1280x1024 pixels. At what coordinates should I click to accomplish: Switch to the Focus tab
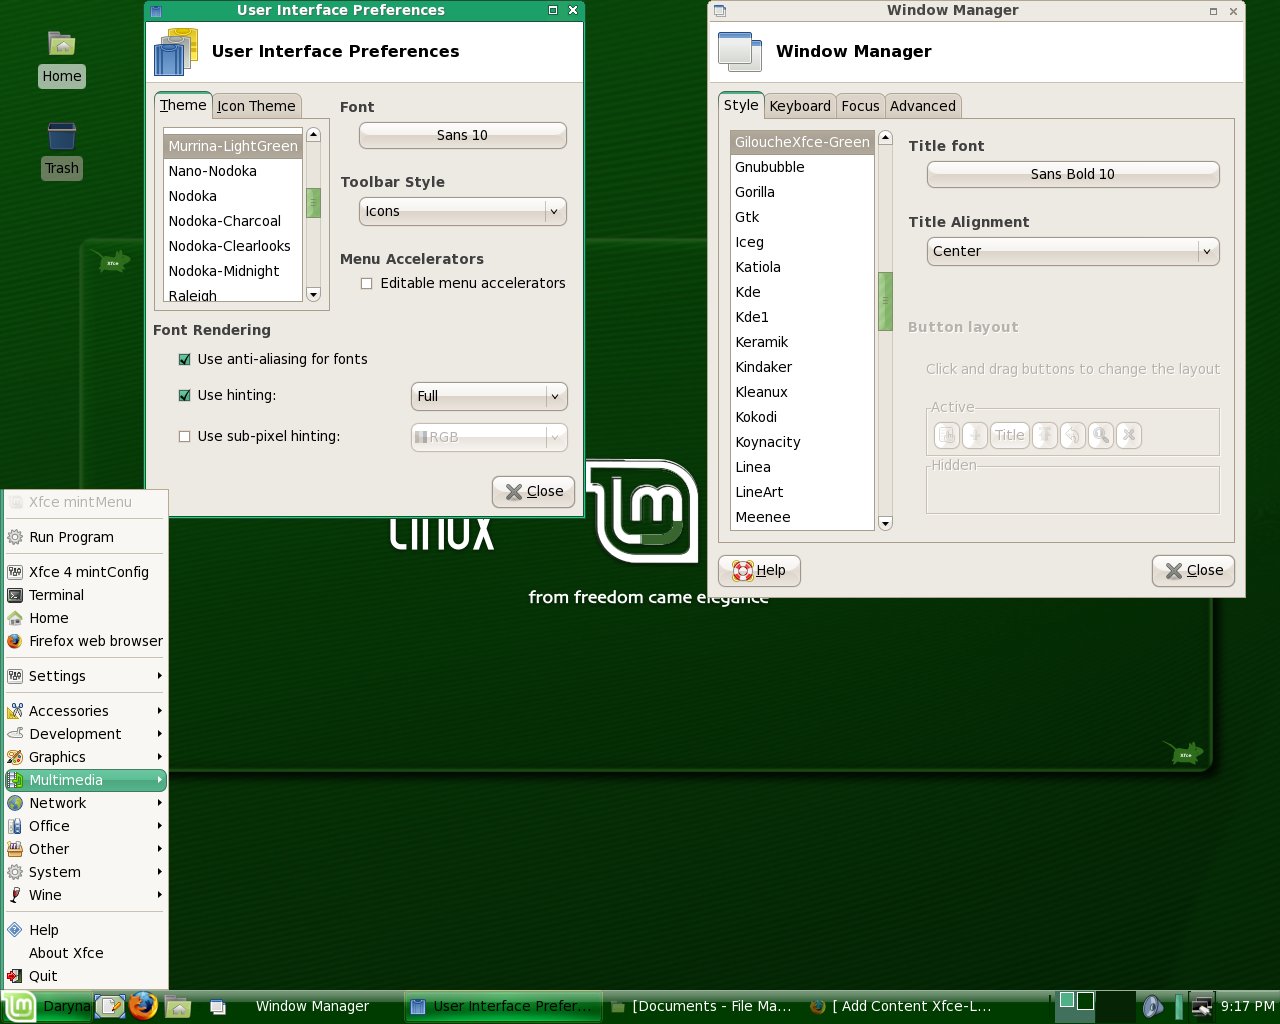[x=860, y=106]
